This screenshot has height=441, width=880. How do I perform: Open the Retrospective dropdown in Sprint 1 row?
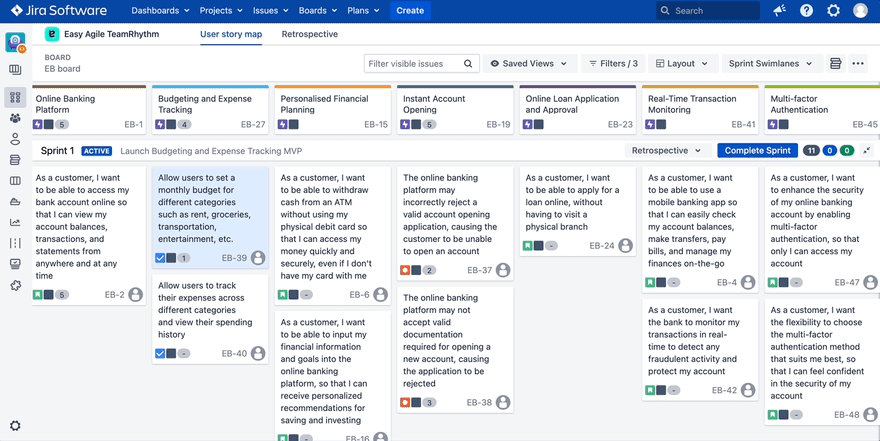[x=667, y=150]
